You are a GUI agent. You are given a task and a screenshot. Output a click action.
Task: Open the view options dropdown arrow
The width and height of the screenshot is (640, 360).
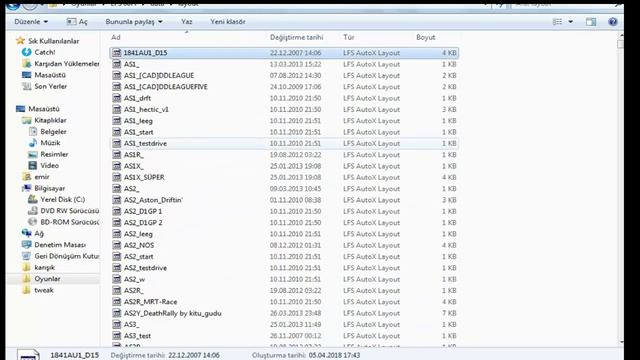click(x=571, y=22)
